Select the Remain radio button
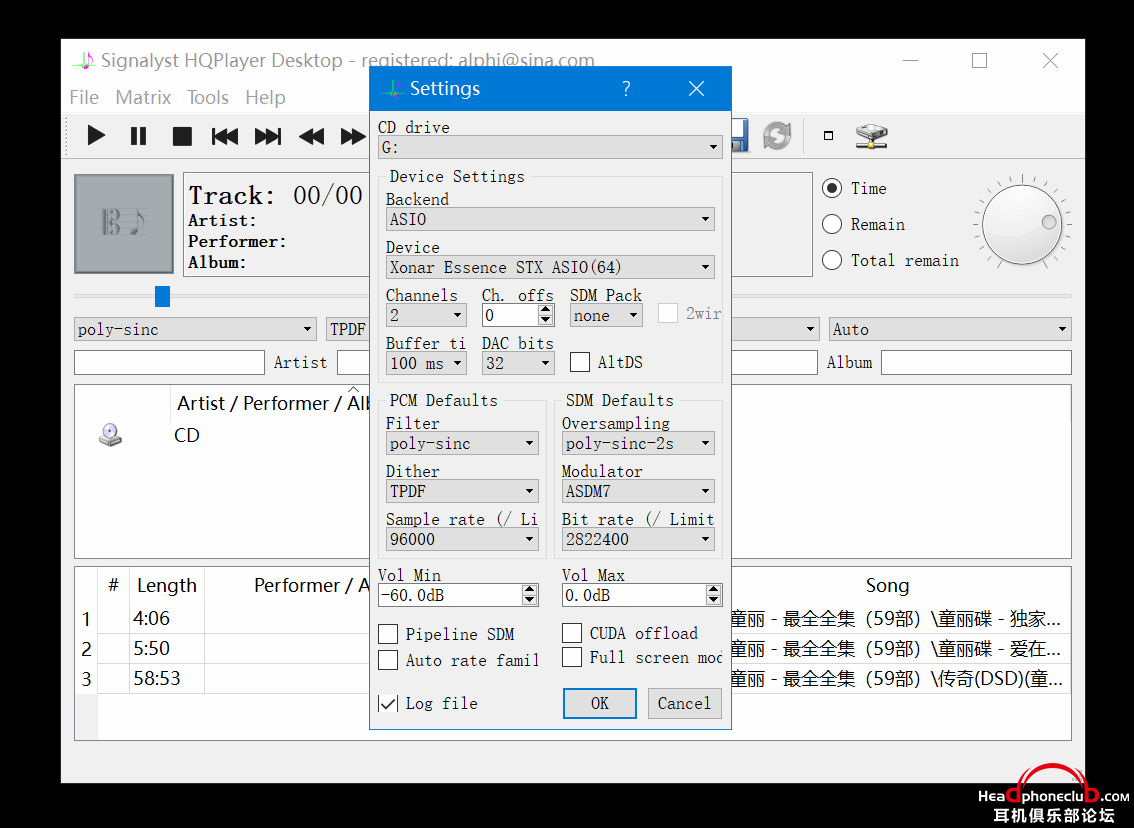Image resolution: width=1134 pixels, height=828 pixels. point(832,224)
